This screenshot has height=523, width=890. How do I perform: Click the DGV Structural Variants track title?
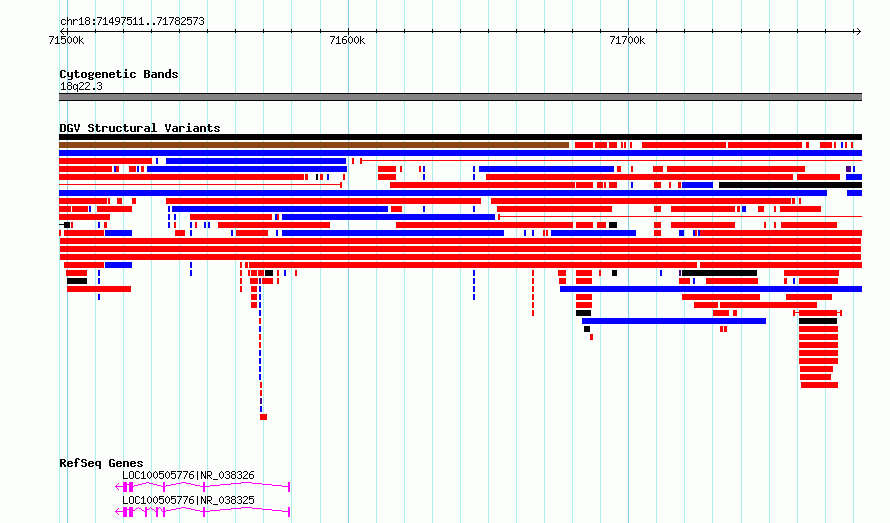140,128
